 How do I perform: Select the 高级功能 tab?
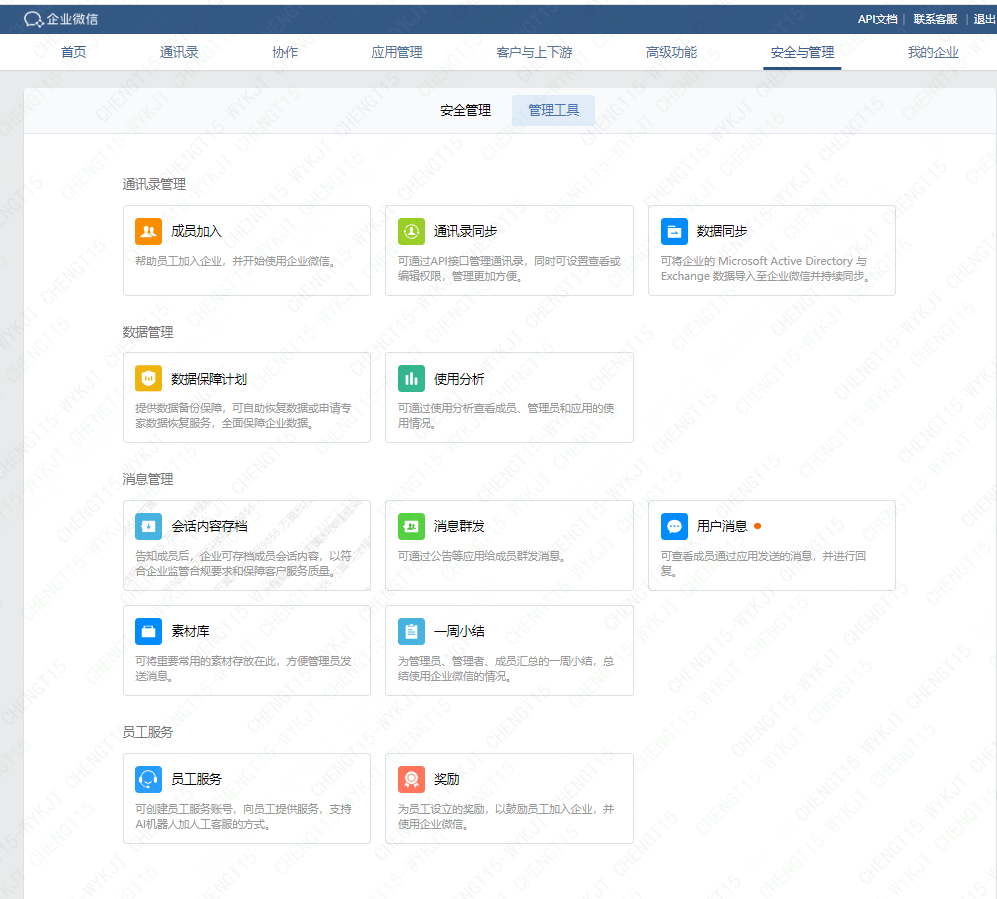pyautogui.click(x=671, y=52)
